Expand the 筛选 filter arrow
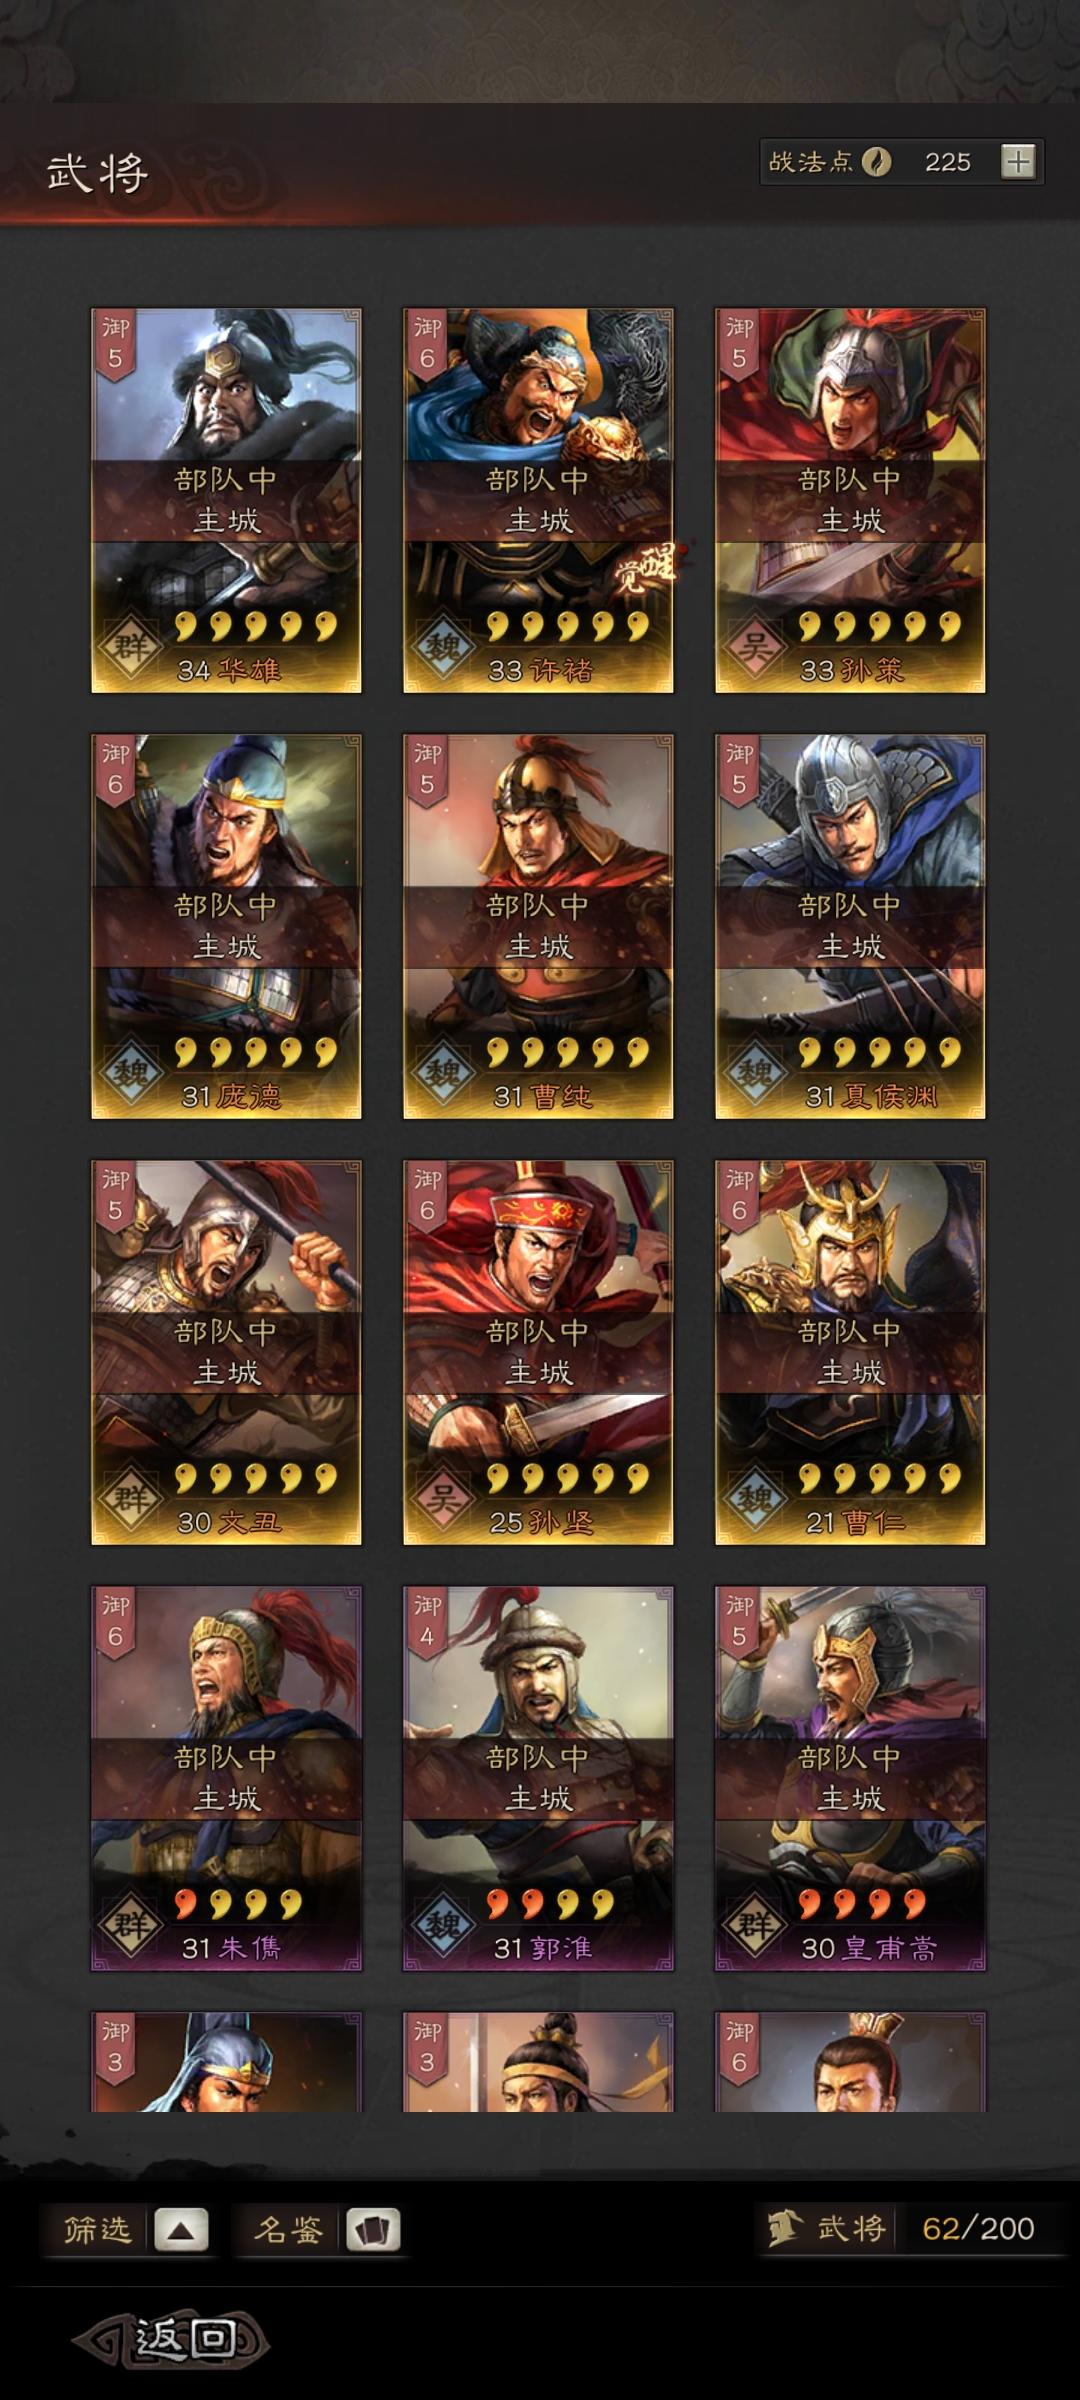 [181, 2229]
